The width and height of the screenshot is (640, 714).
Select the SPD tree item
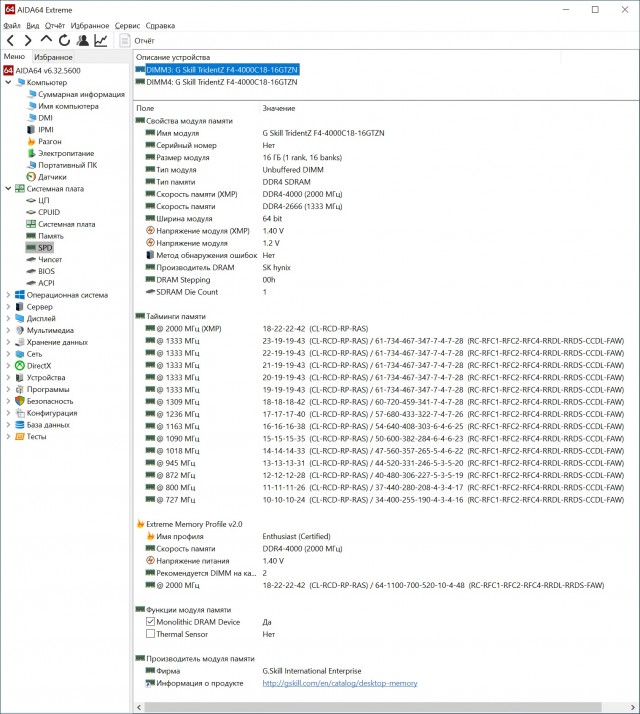click(x=40, y=248)
